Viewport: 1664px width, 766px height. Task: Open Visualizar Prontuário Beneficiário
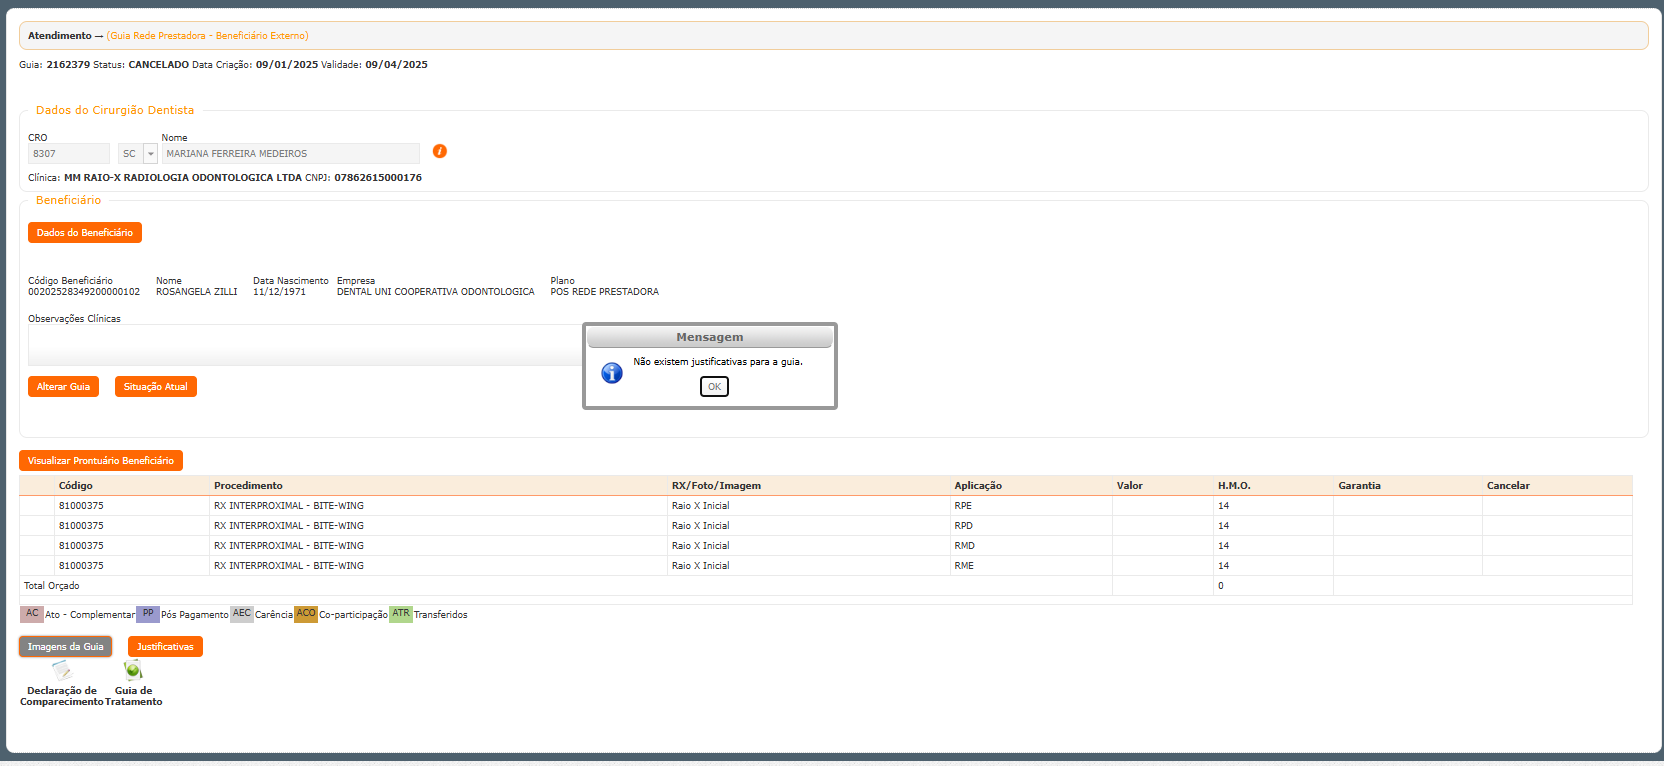point(101,461)
